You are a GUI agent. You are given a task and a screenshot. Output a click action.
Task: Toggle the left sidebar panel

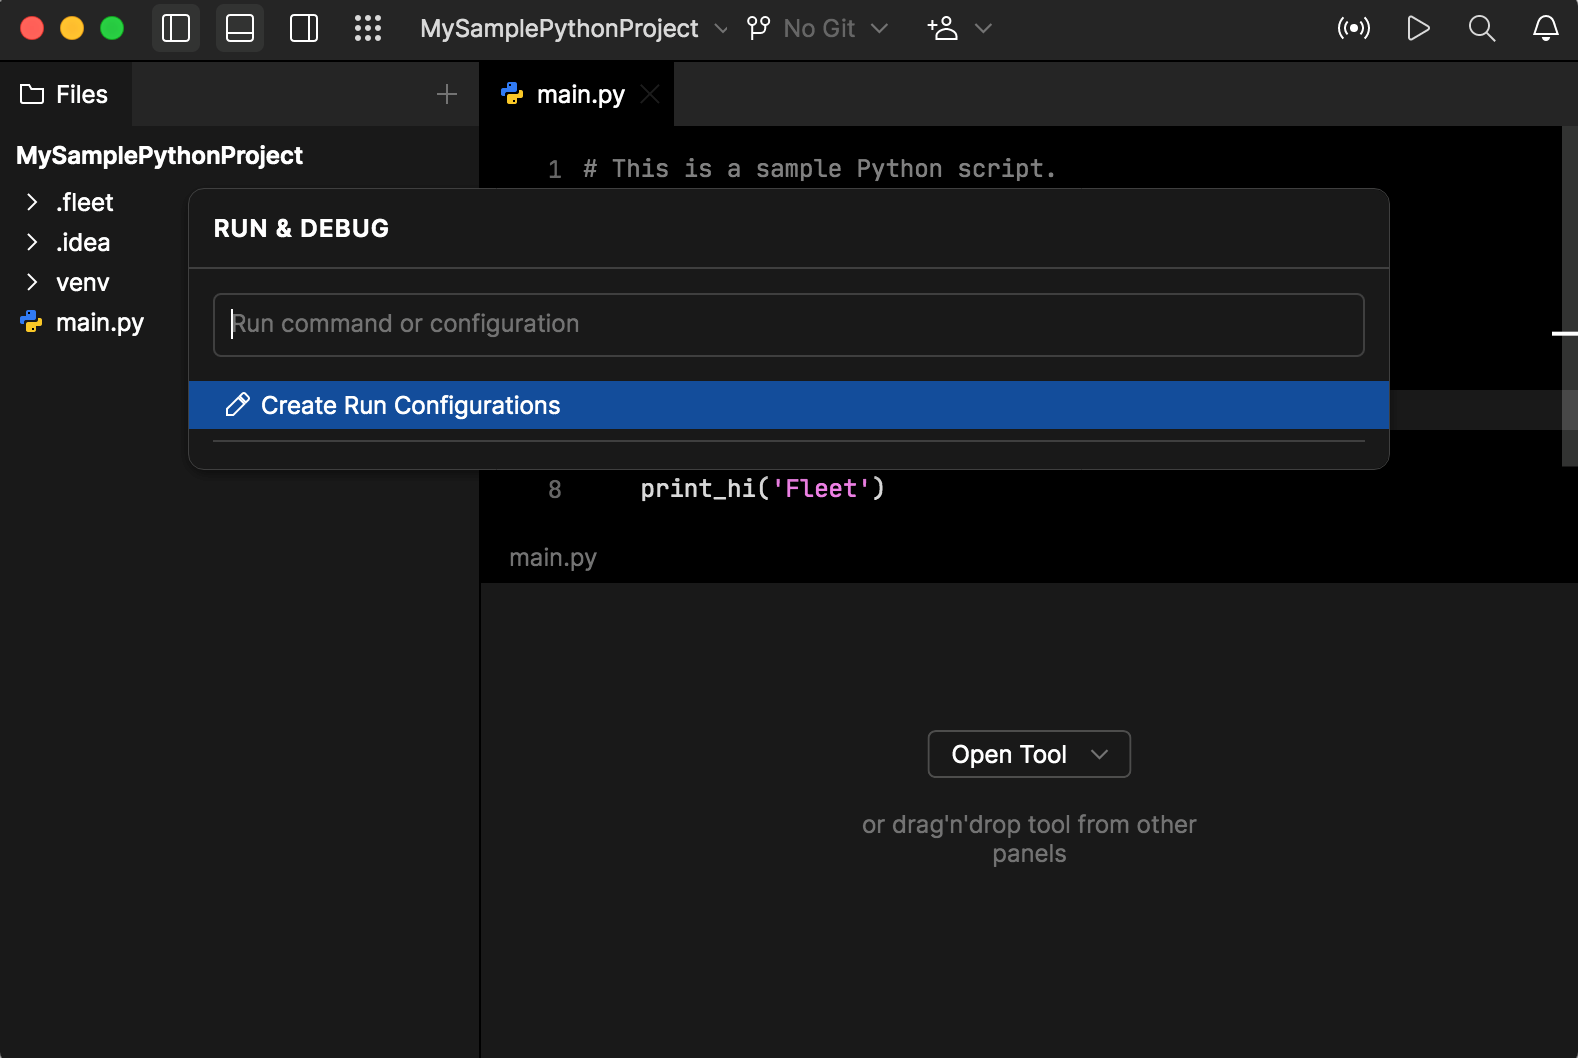click(x=176, y=28)
